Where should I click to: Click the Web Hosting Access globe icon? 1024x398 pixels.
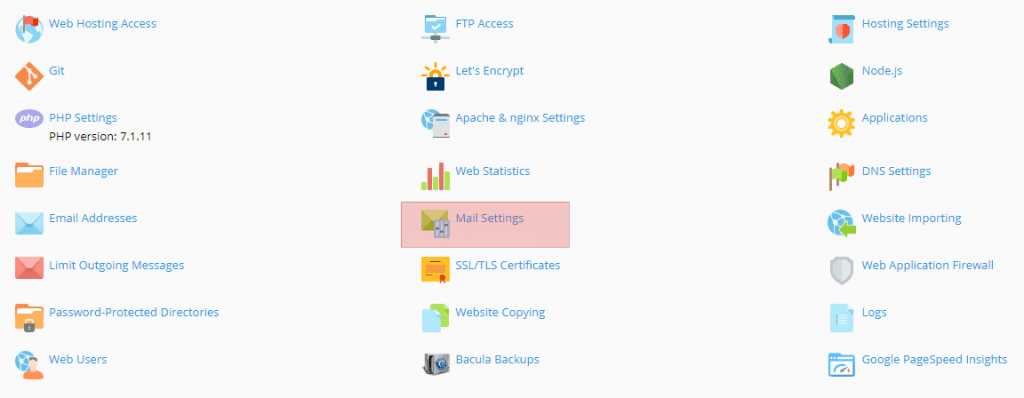coord(29,29)
